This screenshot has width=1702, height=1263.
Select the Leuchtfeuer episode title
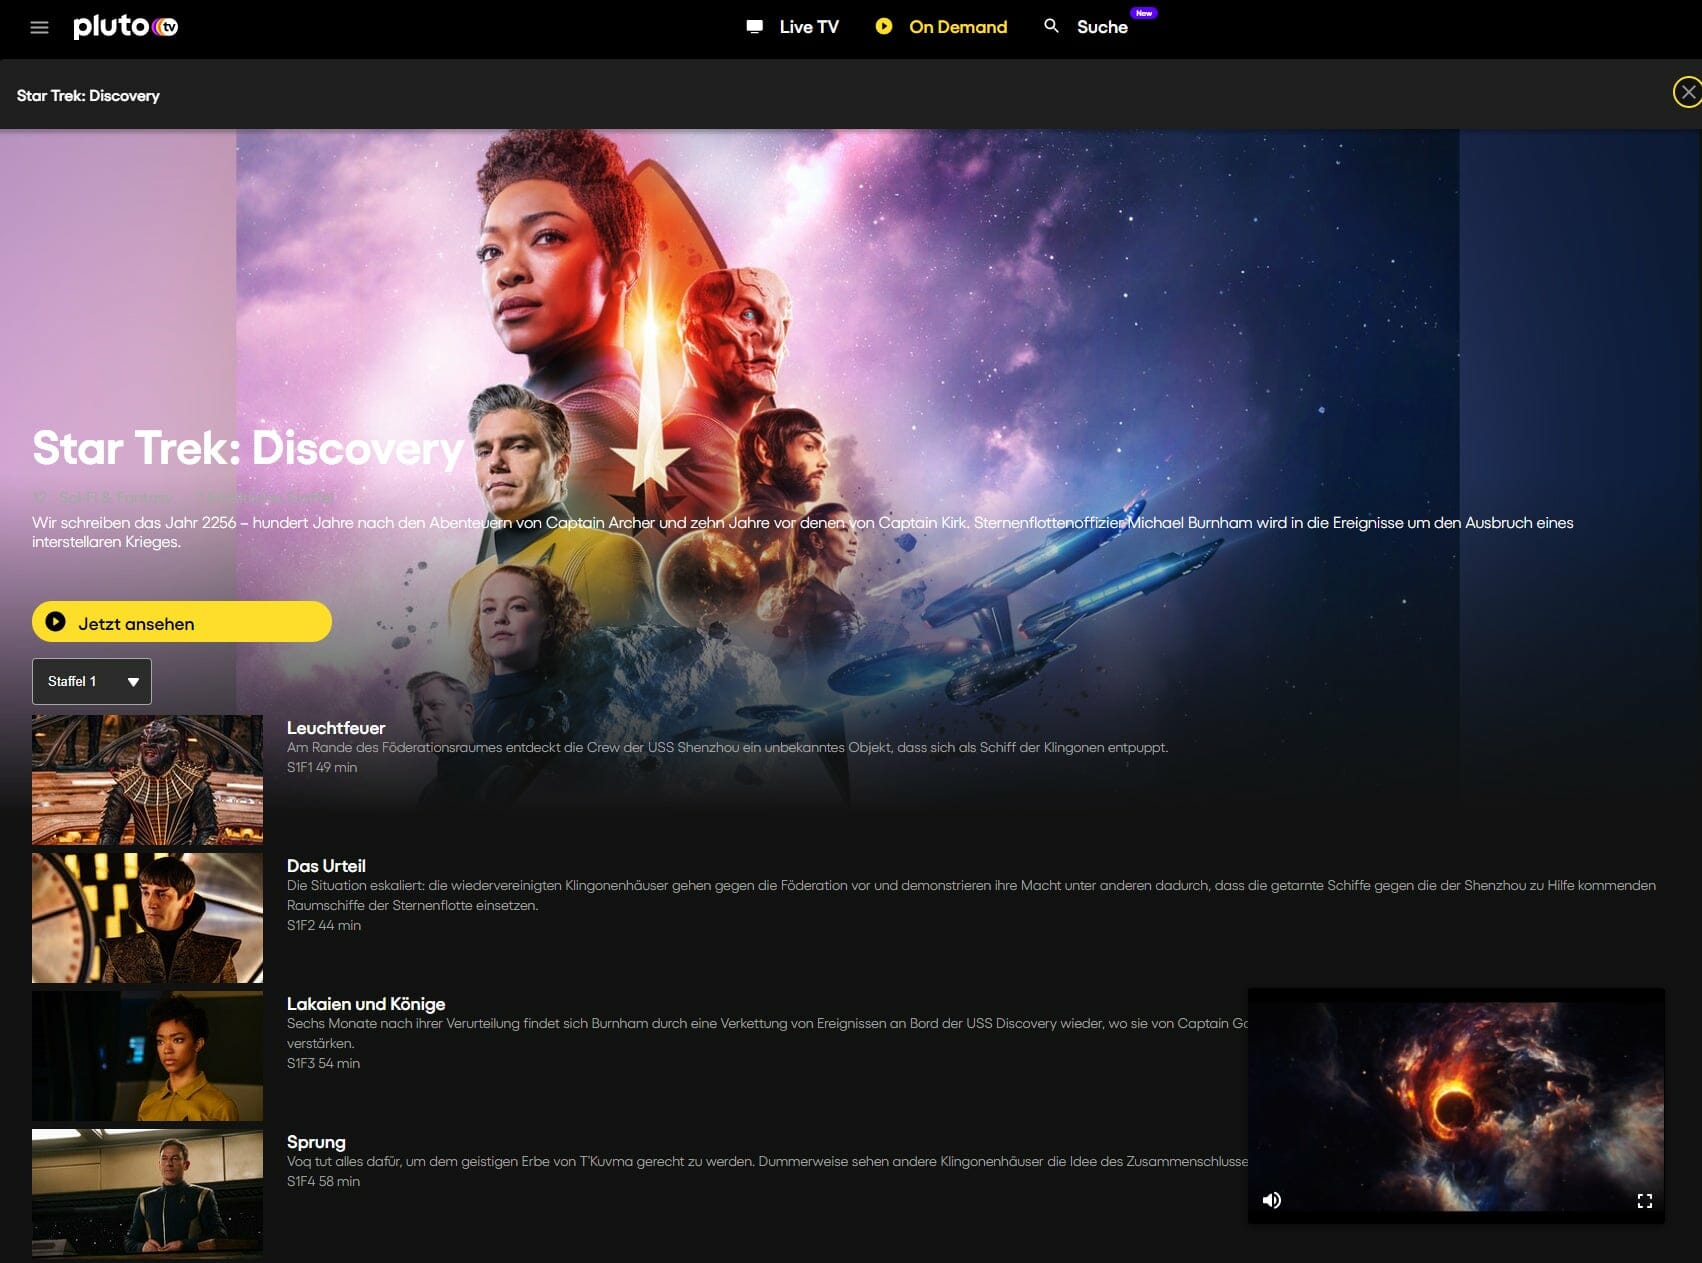[336, 728]
